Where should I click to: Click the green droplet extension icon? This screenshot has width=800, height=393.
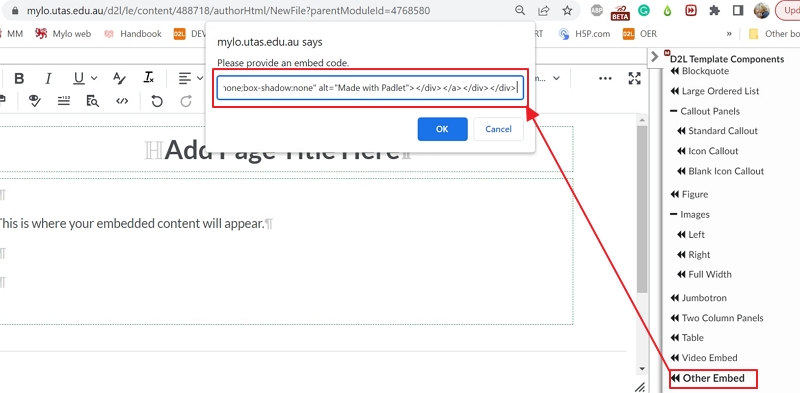pyautogui.click(x=668, y=10)
